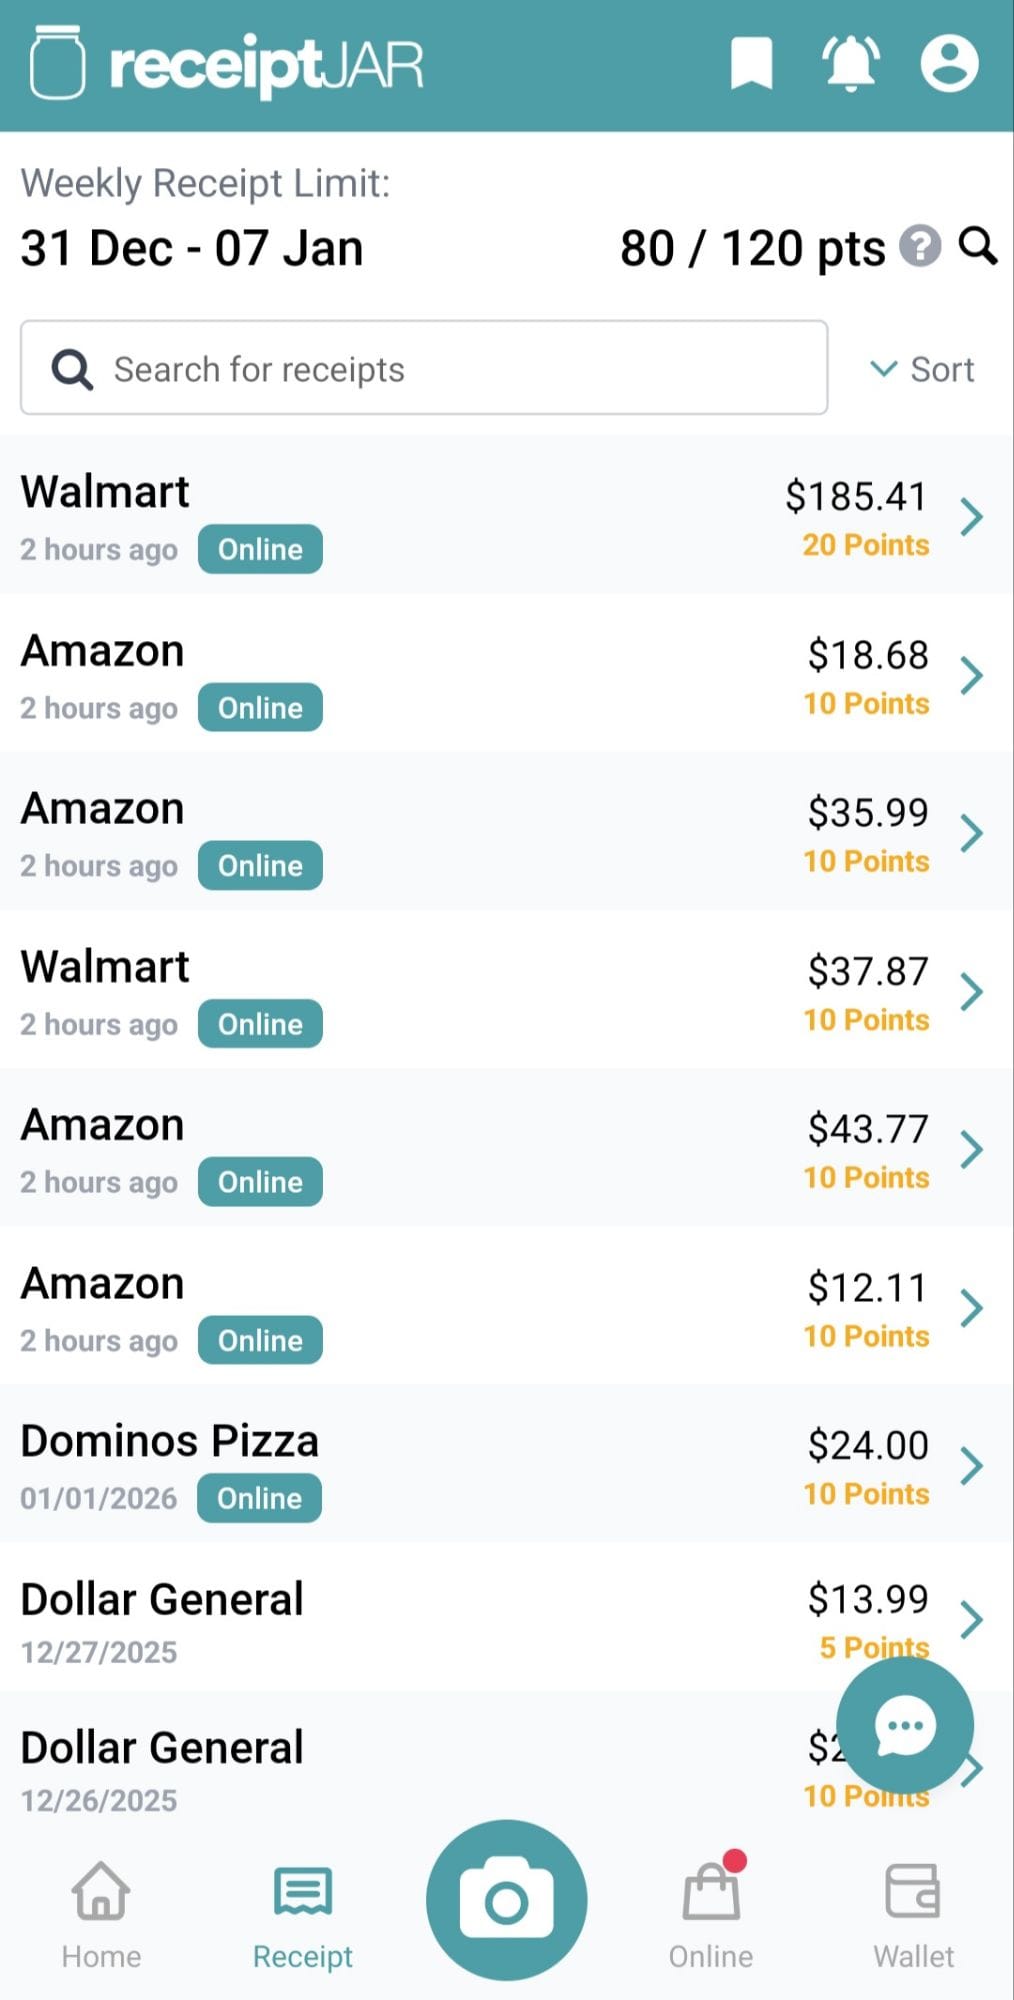The width and height of the screenshot is (1014, 2000).
Task: Switch to the Home tab
Action: coord(101,1914)
